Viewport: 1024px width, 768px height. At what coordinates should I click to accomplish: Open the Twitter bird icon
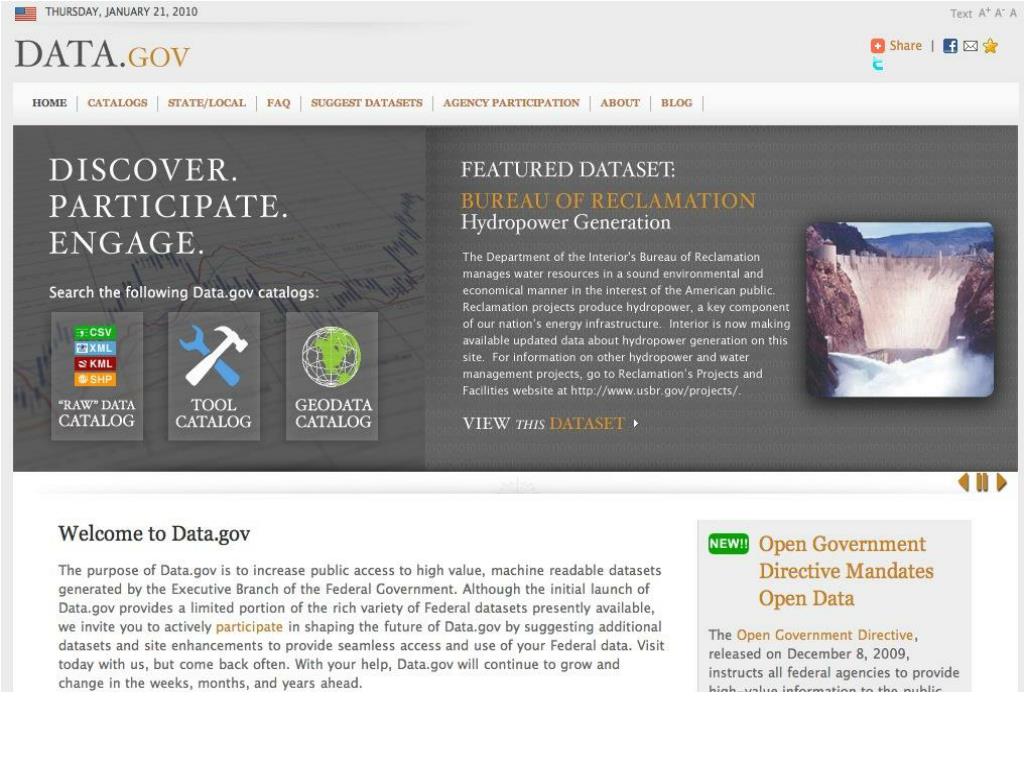(x=878, y=64)
